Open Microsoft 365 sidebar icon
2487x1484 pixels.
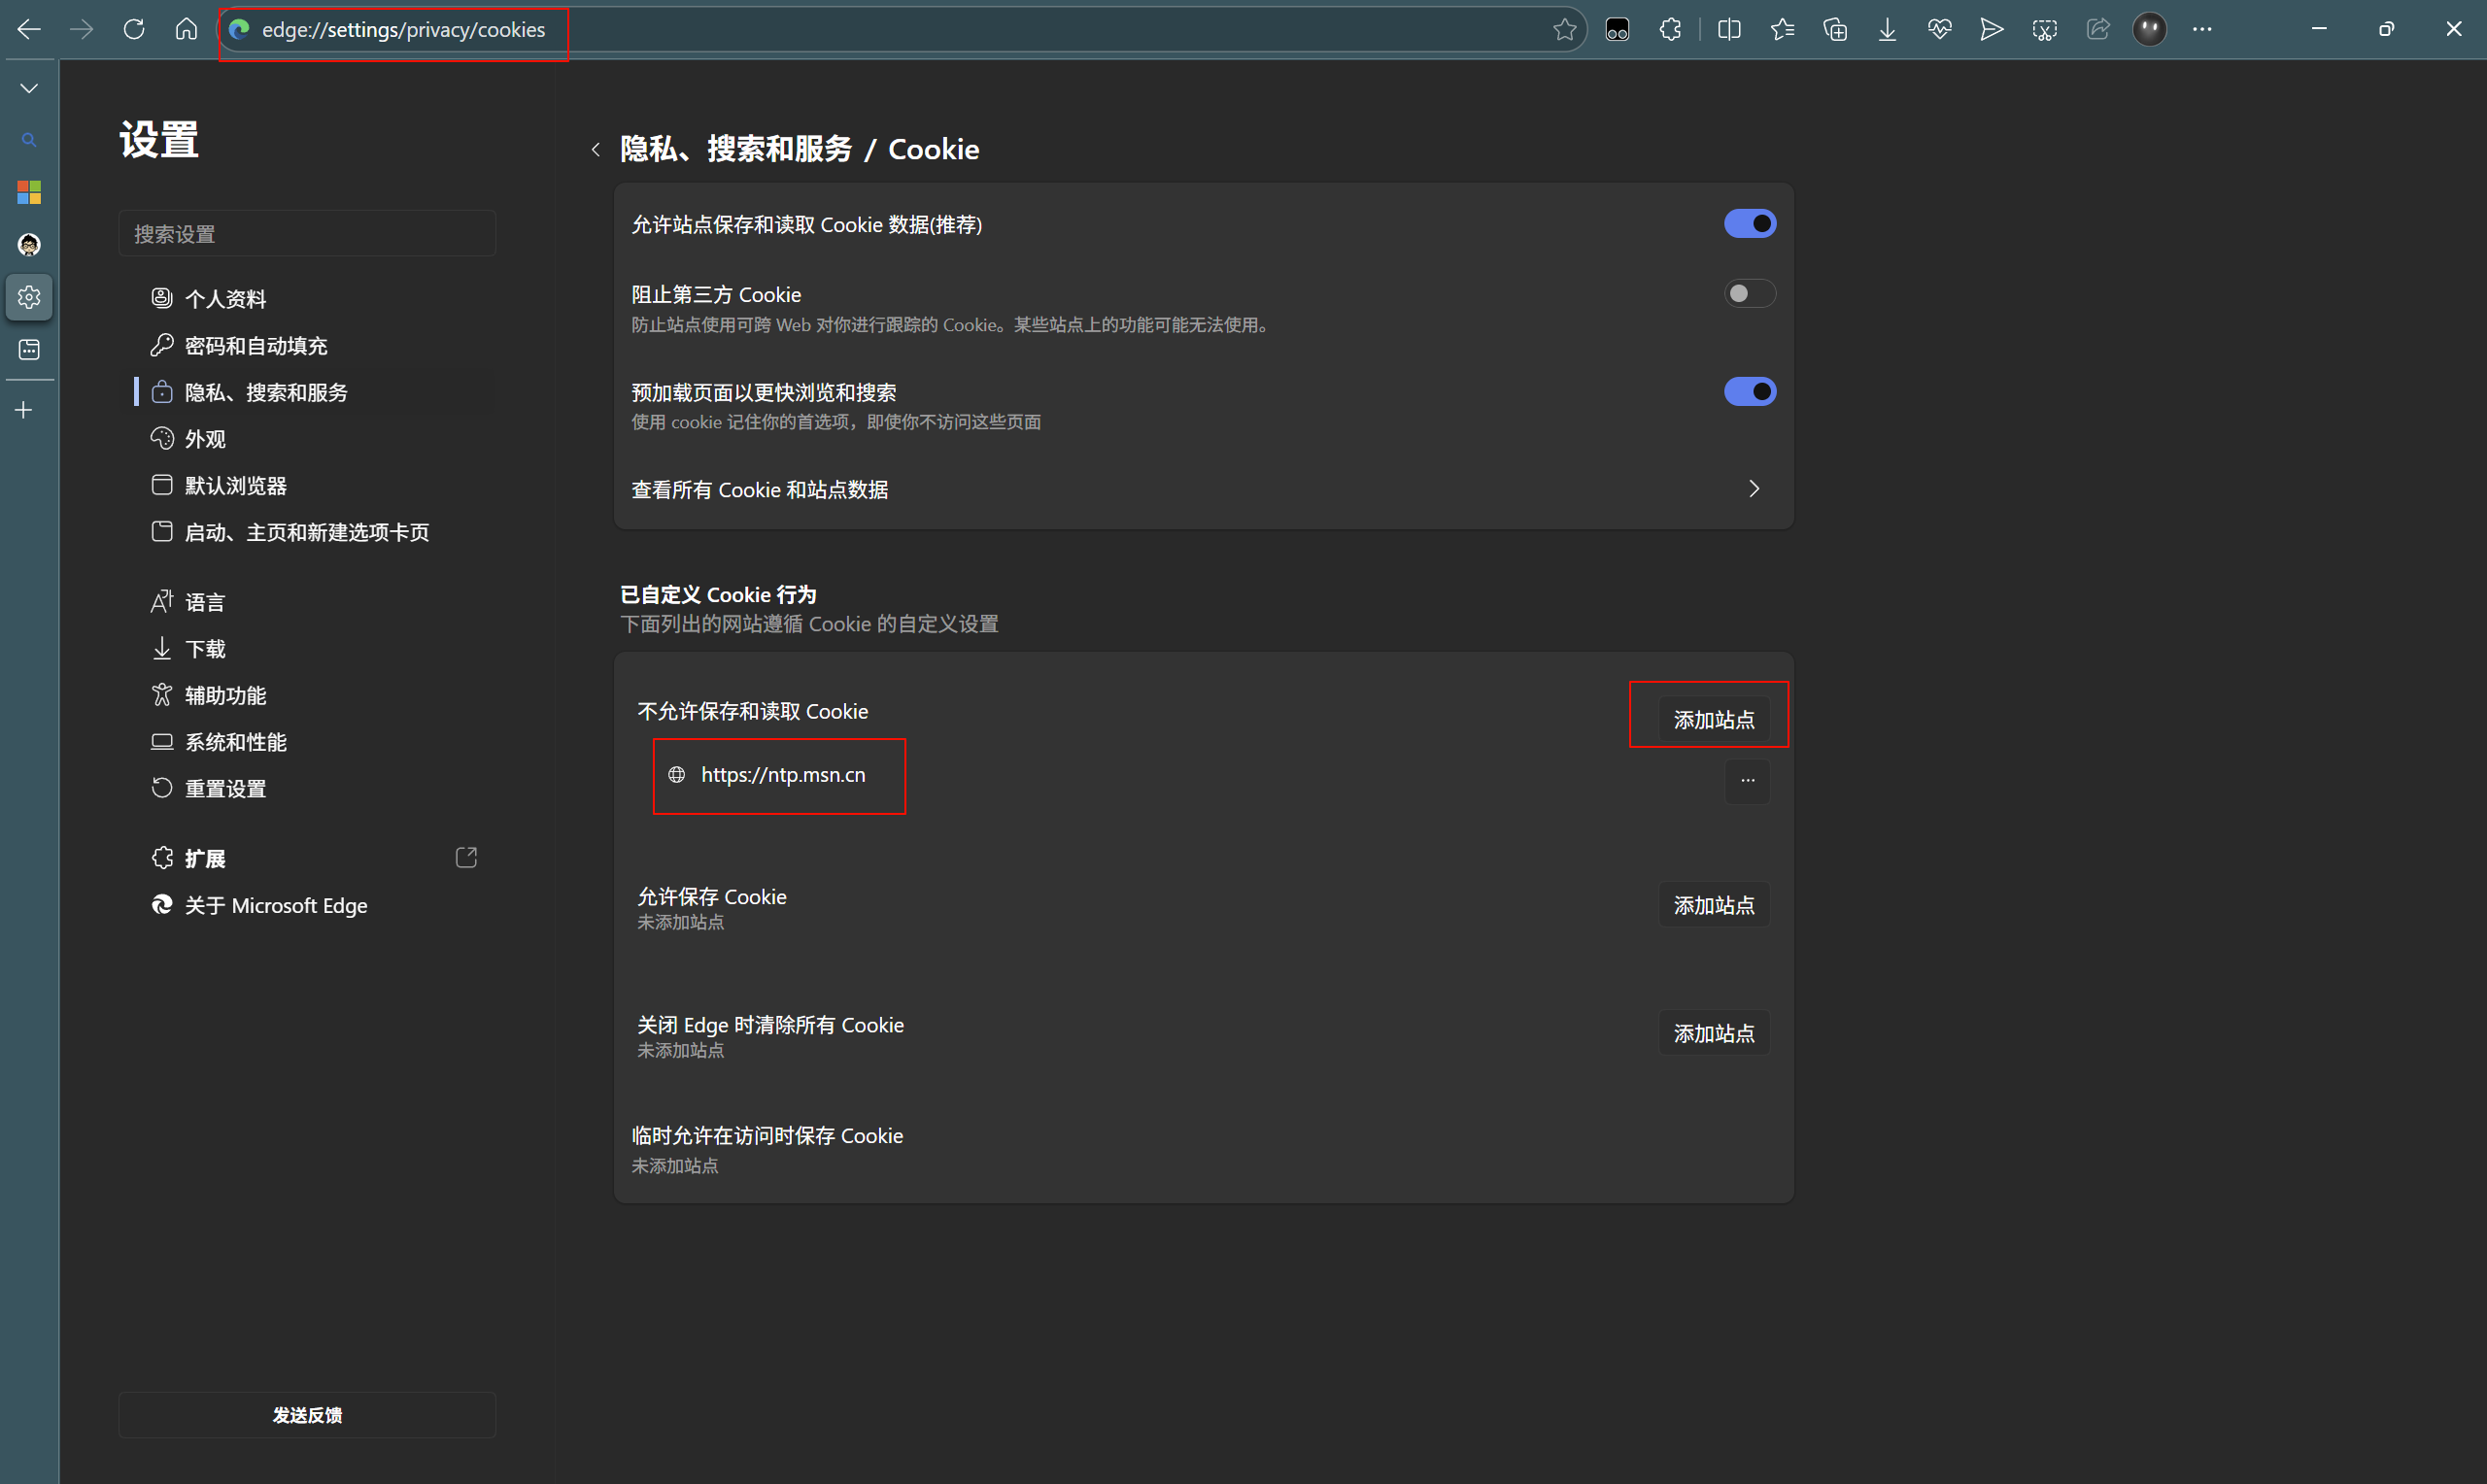tap(29, 192)
